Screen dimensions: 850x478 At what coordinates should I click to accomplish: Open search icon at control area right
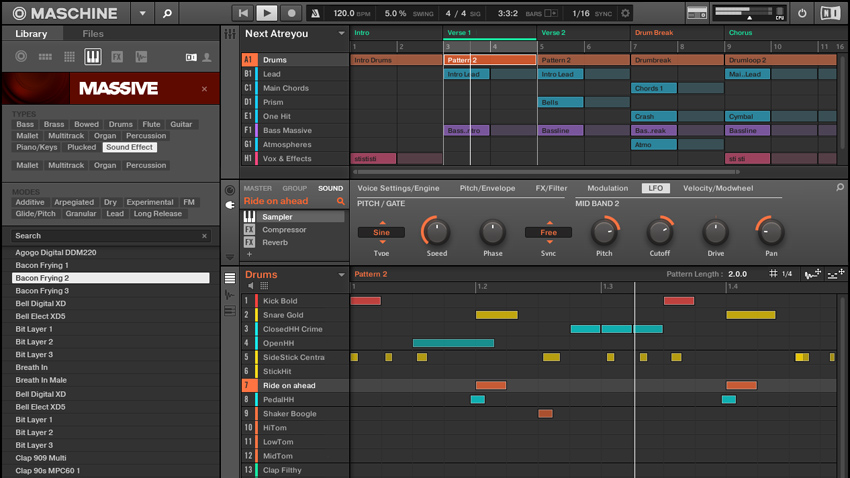[840, 188]
